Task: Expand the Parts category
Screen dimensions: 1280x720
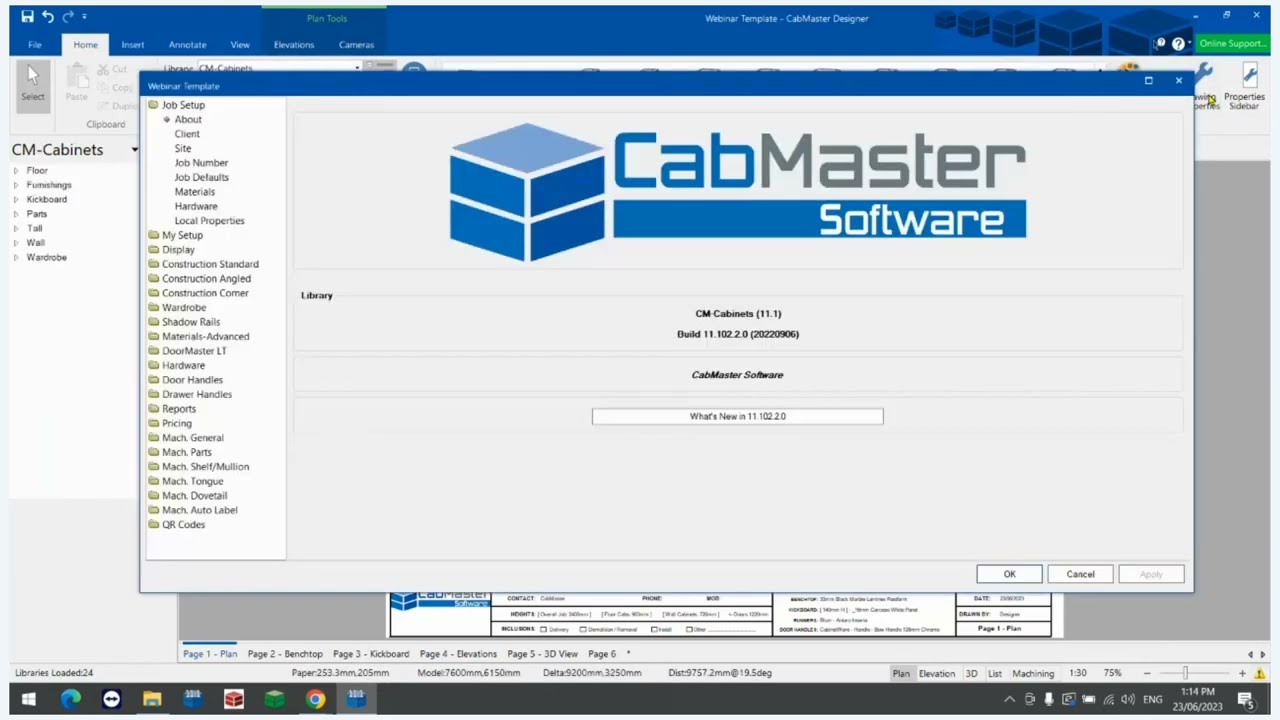Action: coord(15,214)
